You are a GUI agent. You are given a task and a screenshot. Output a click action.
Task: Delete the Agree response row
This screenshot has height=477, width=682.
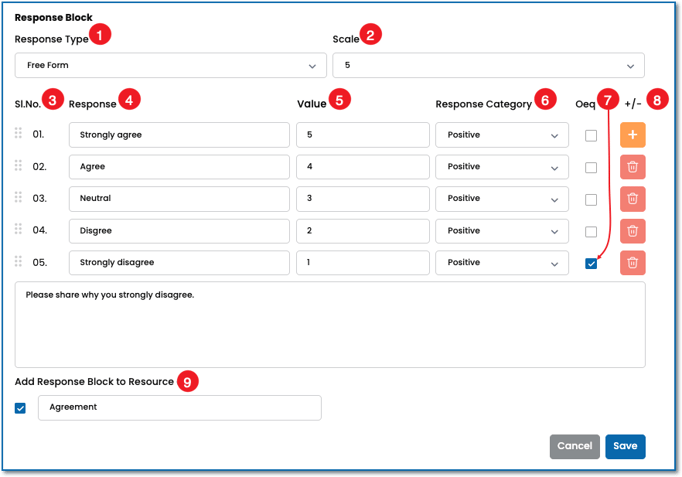pos(632,167)
